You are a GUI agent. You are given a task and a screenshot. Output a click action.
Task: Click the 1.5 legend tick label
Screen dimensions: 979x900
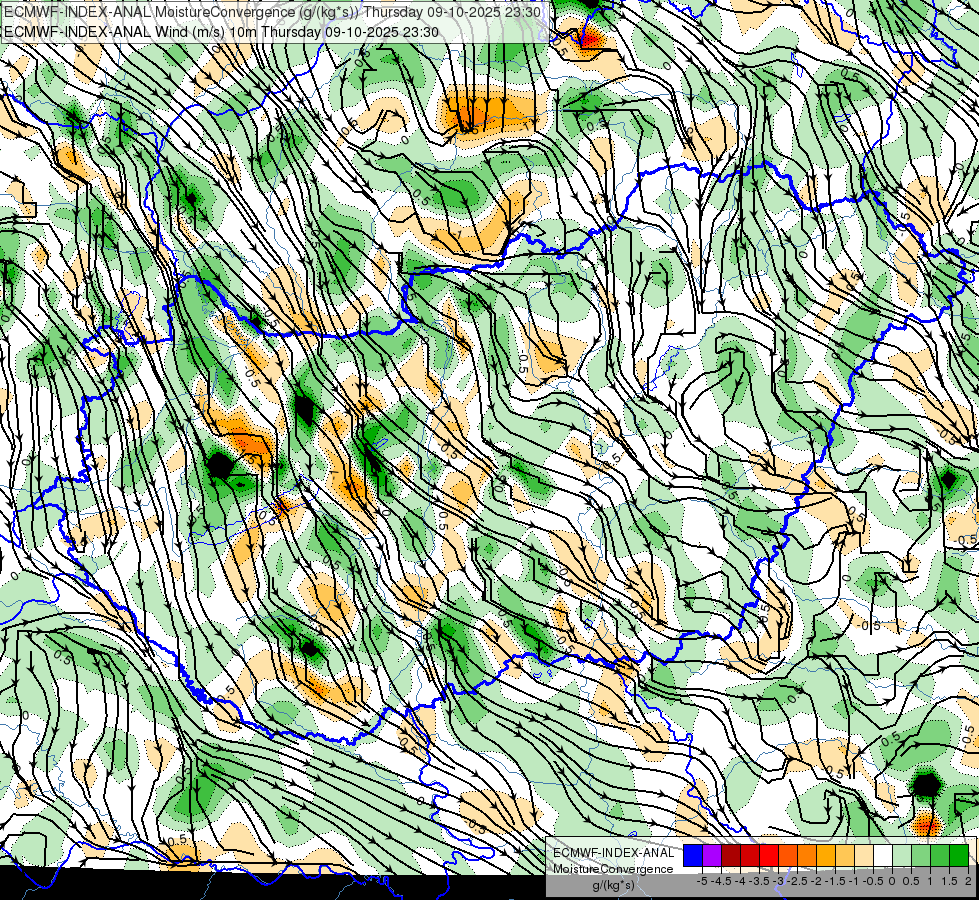click(950, 881)
